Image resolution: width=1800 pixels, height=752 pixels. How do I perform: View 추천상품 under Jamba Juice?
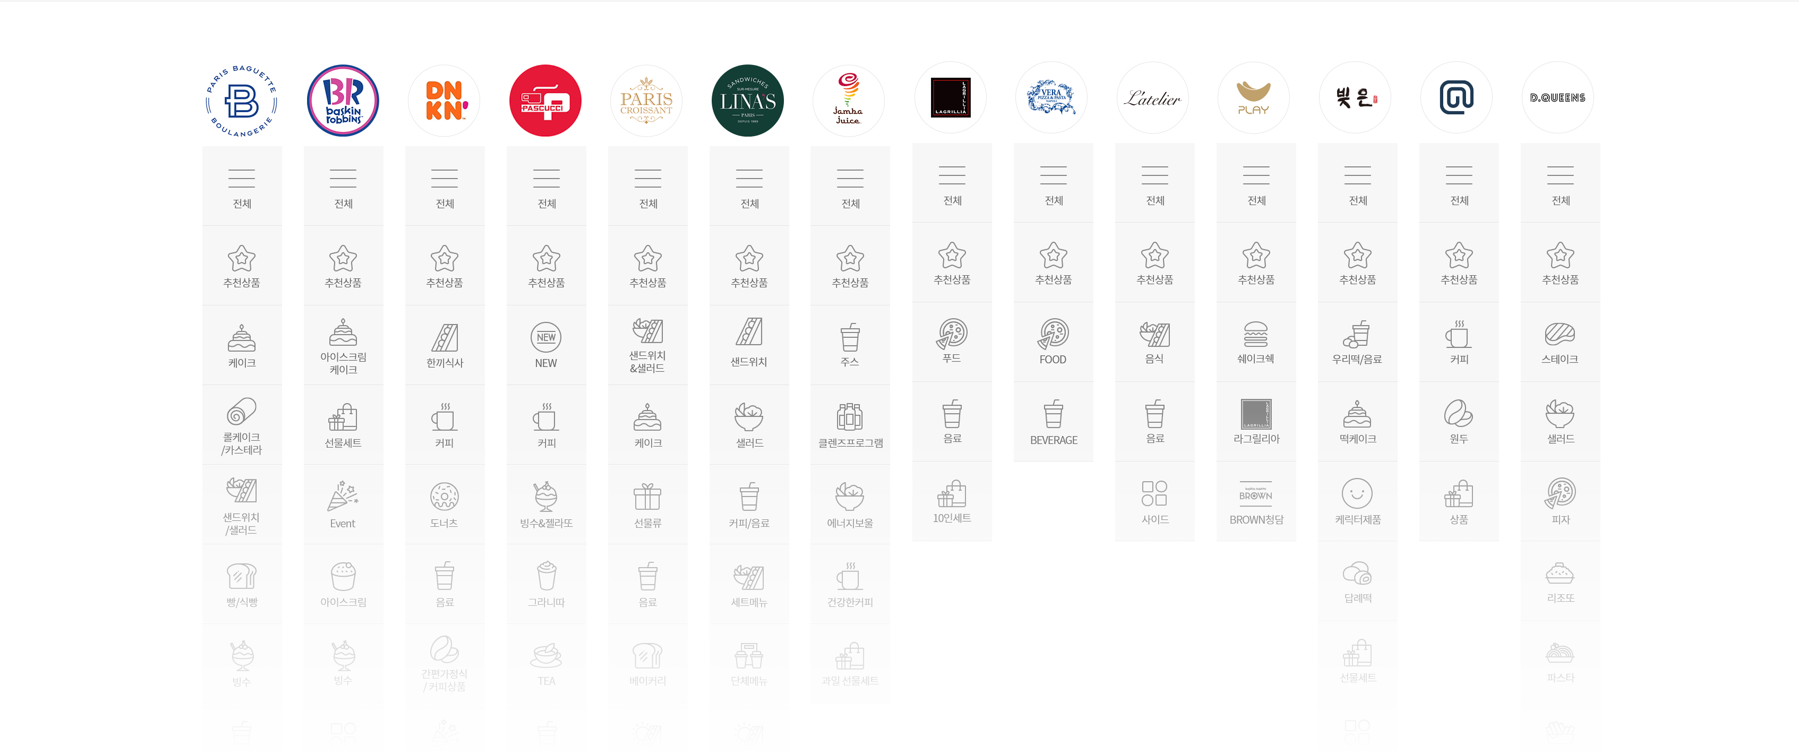tap(850, 266)
